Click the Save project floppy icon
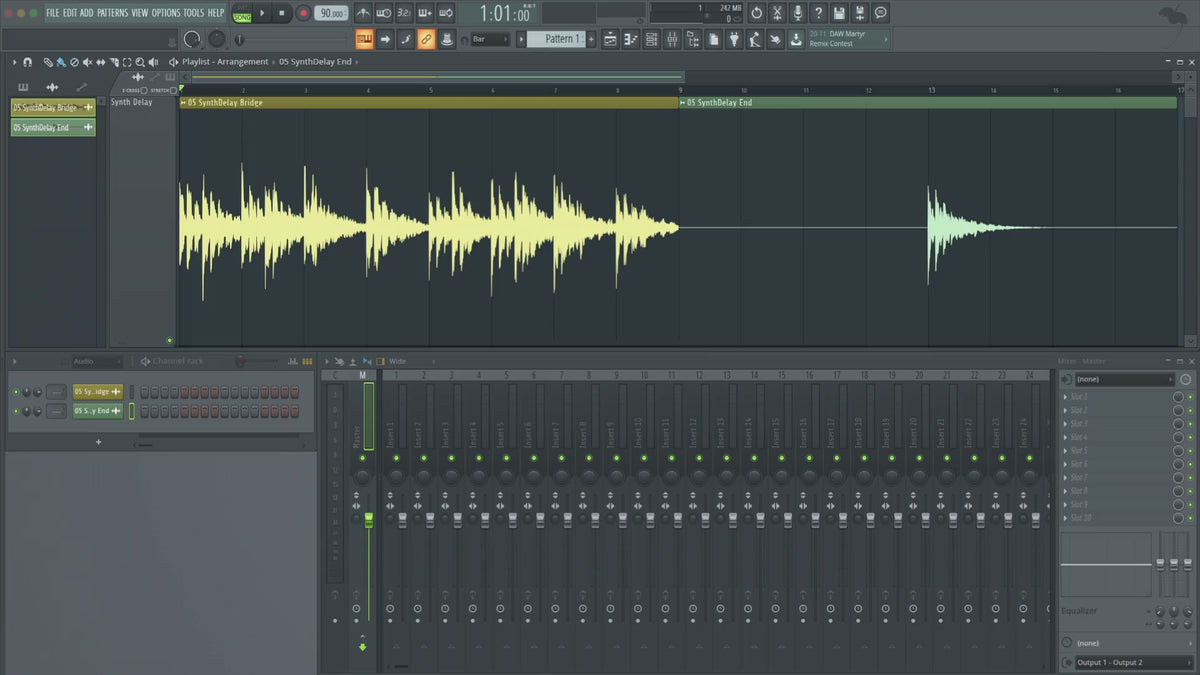The height and width of the screenshot is (675, 1200). (x=839, y=13)
